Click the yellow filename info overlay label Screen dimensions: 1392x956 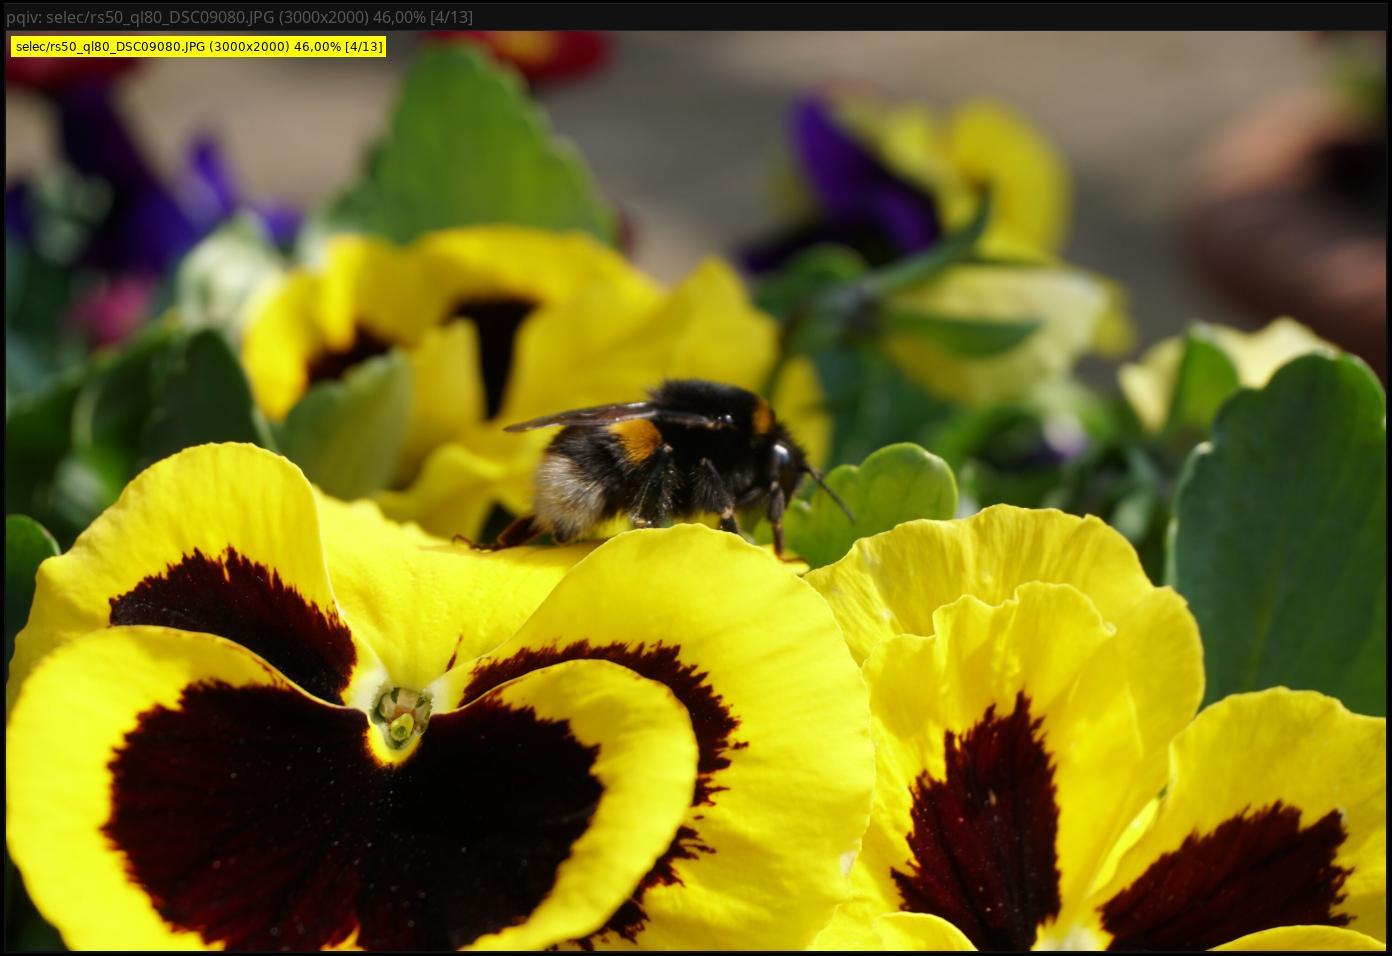(198, 46)
